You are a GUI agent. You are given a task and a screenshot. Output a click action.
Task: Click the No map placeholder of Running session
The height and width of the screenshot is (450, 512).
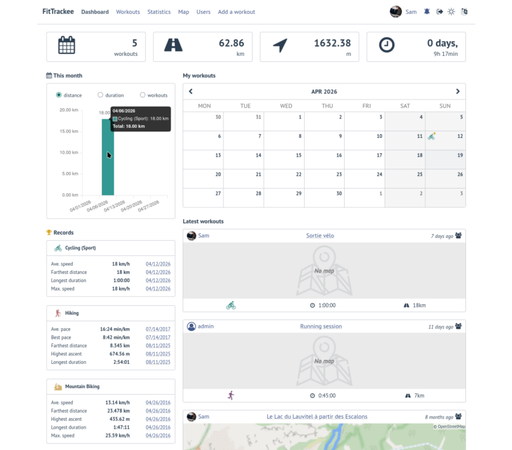(x=324, y=361)
